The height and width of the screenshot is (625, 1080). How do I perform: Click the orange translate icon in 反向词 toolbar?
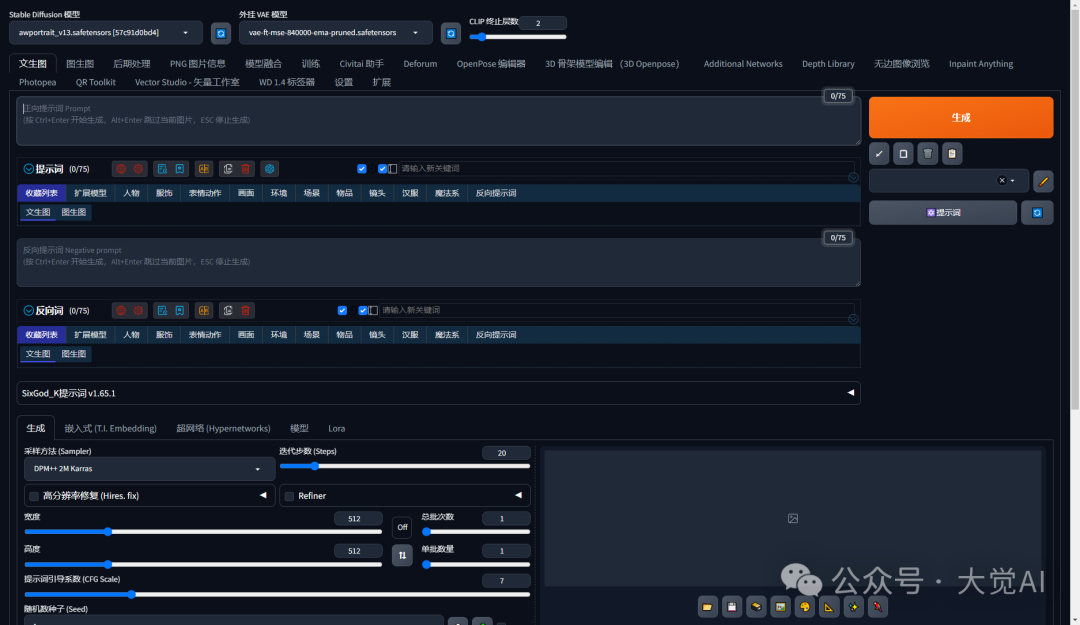[x=204, y=311]
